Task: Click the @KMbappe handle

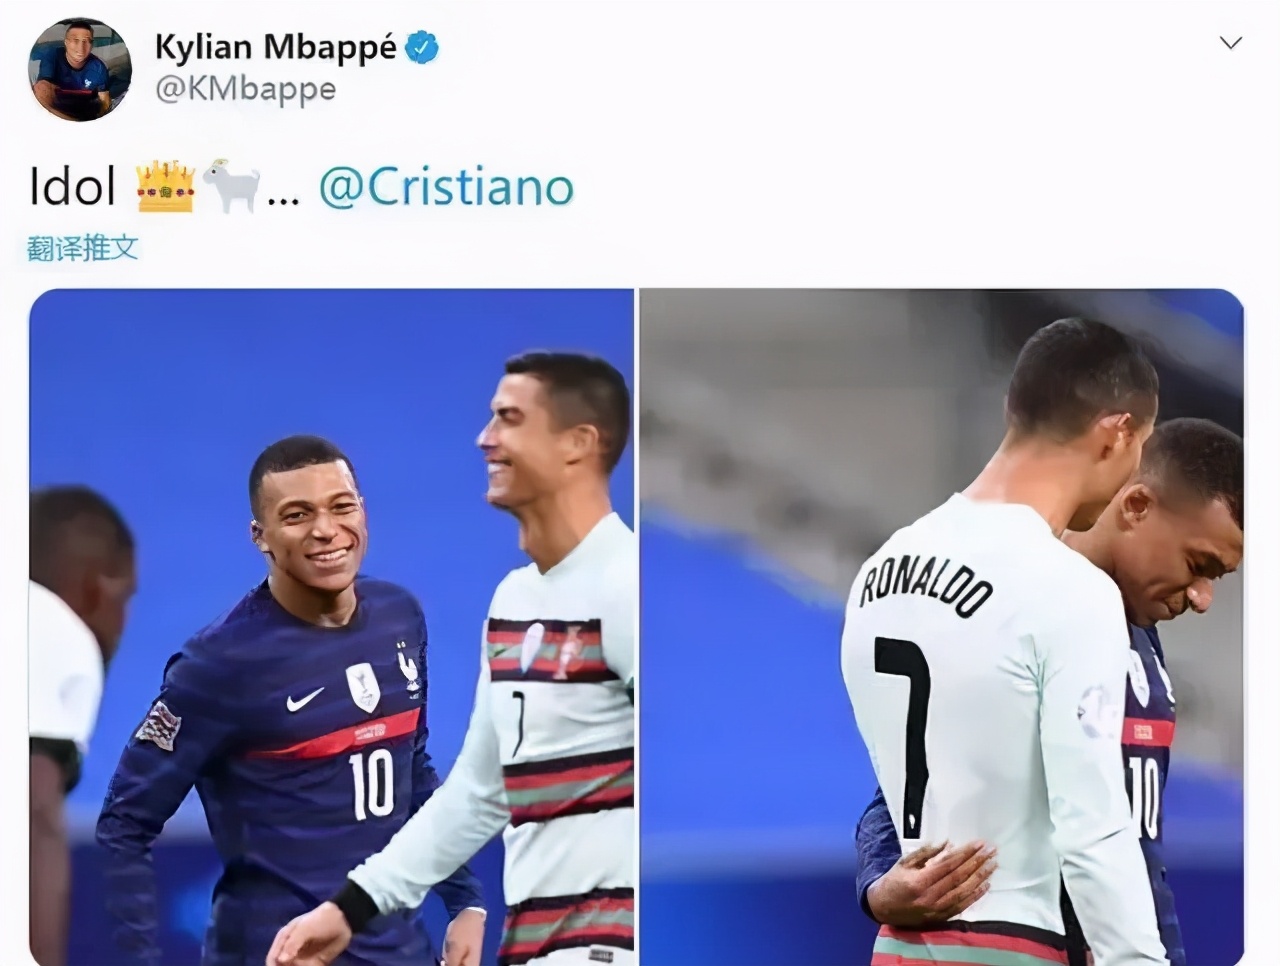Action: click(x=246, y=89)
